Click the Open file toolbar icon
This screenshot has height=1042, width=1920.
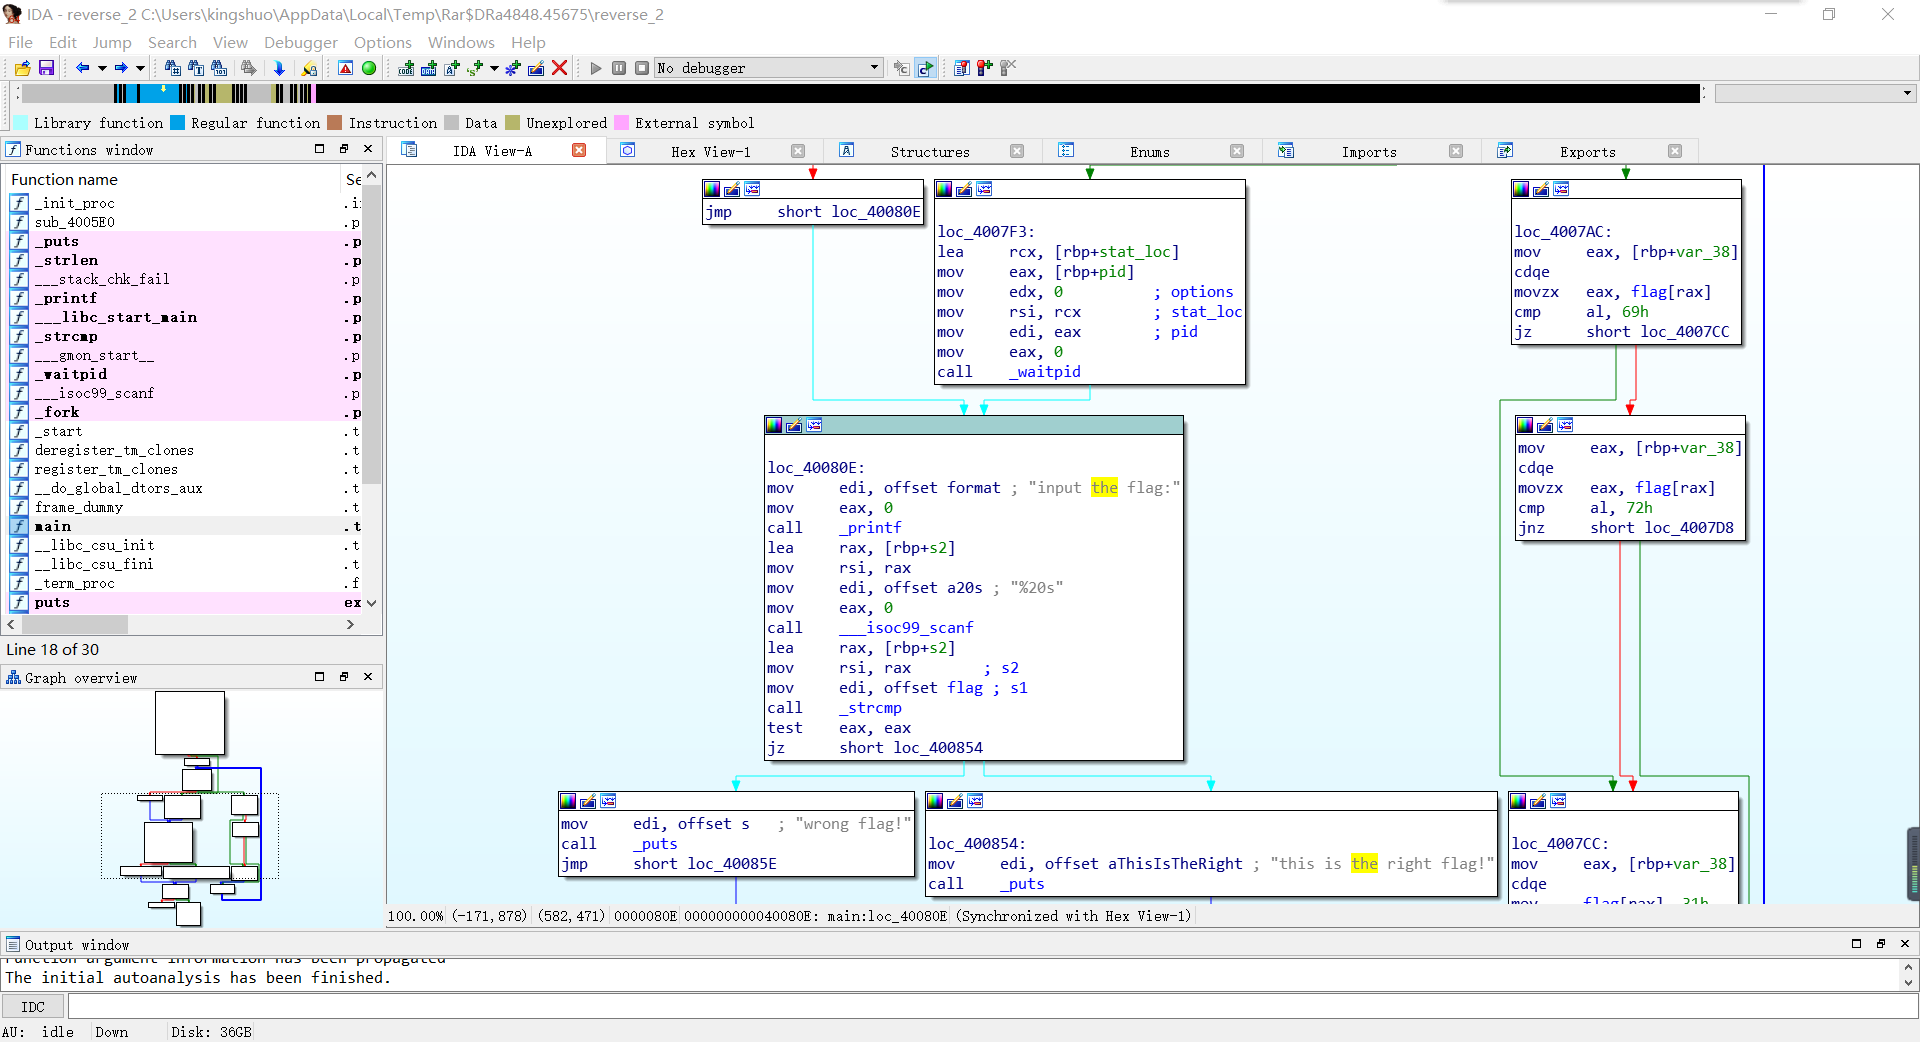click(22, 68)
